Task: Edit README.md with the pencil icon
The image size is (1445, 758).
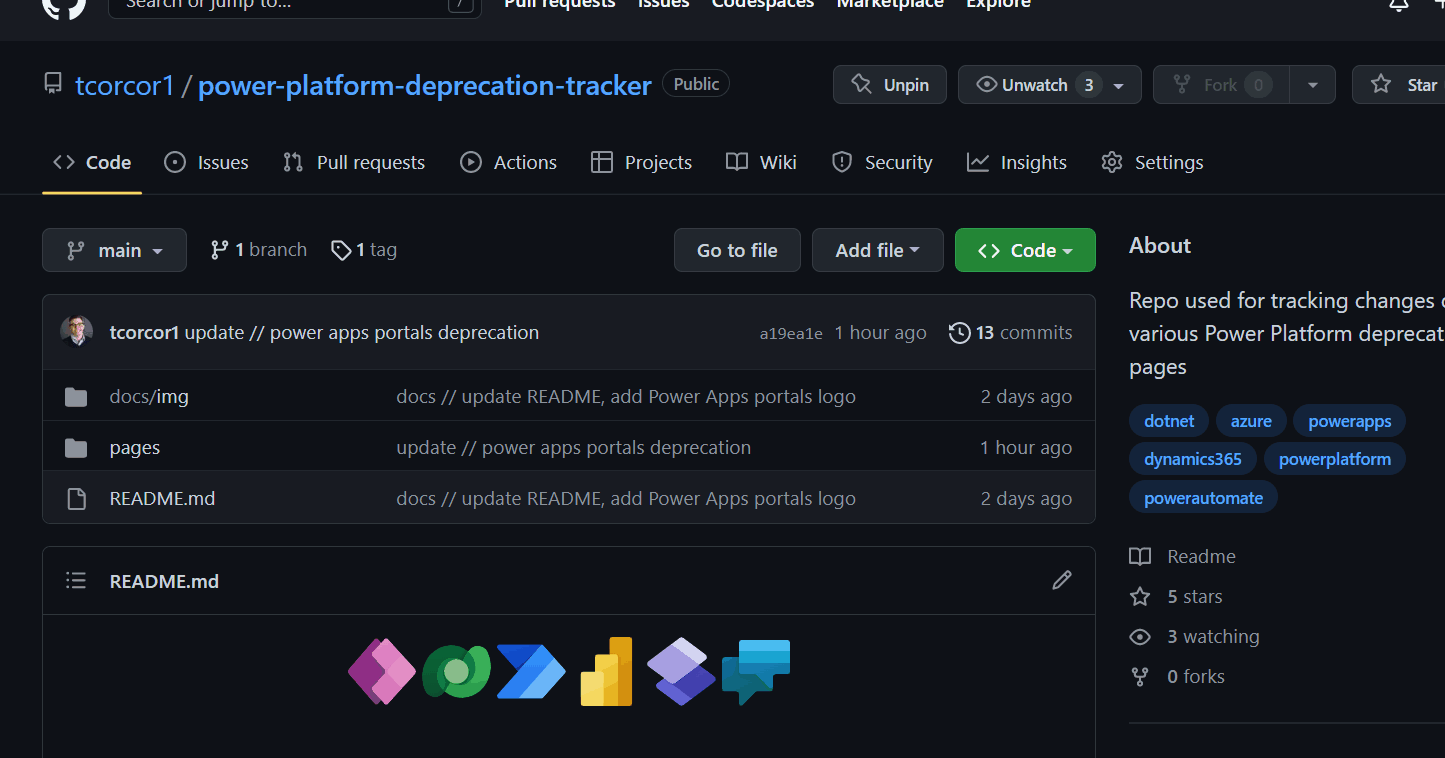Action: [1062, 580]
